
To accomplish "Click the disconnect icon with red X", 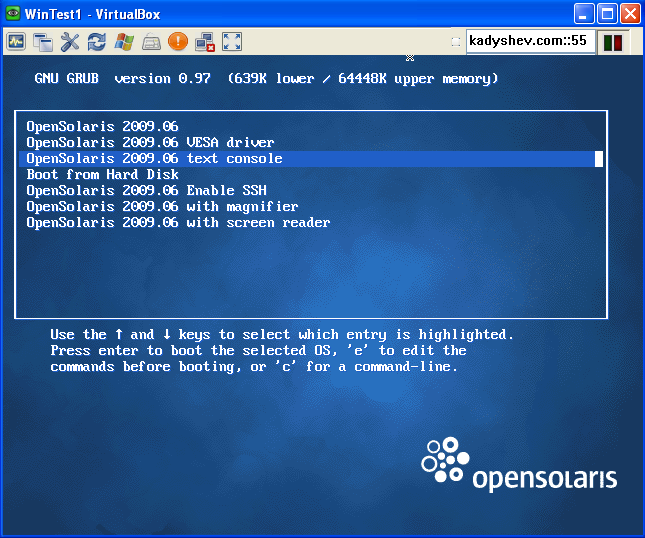I will point(205,42).
